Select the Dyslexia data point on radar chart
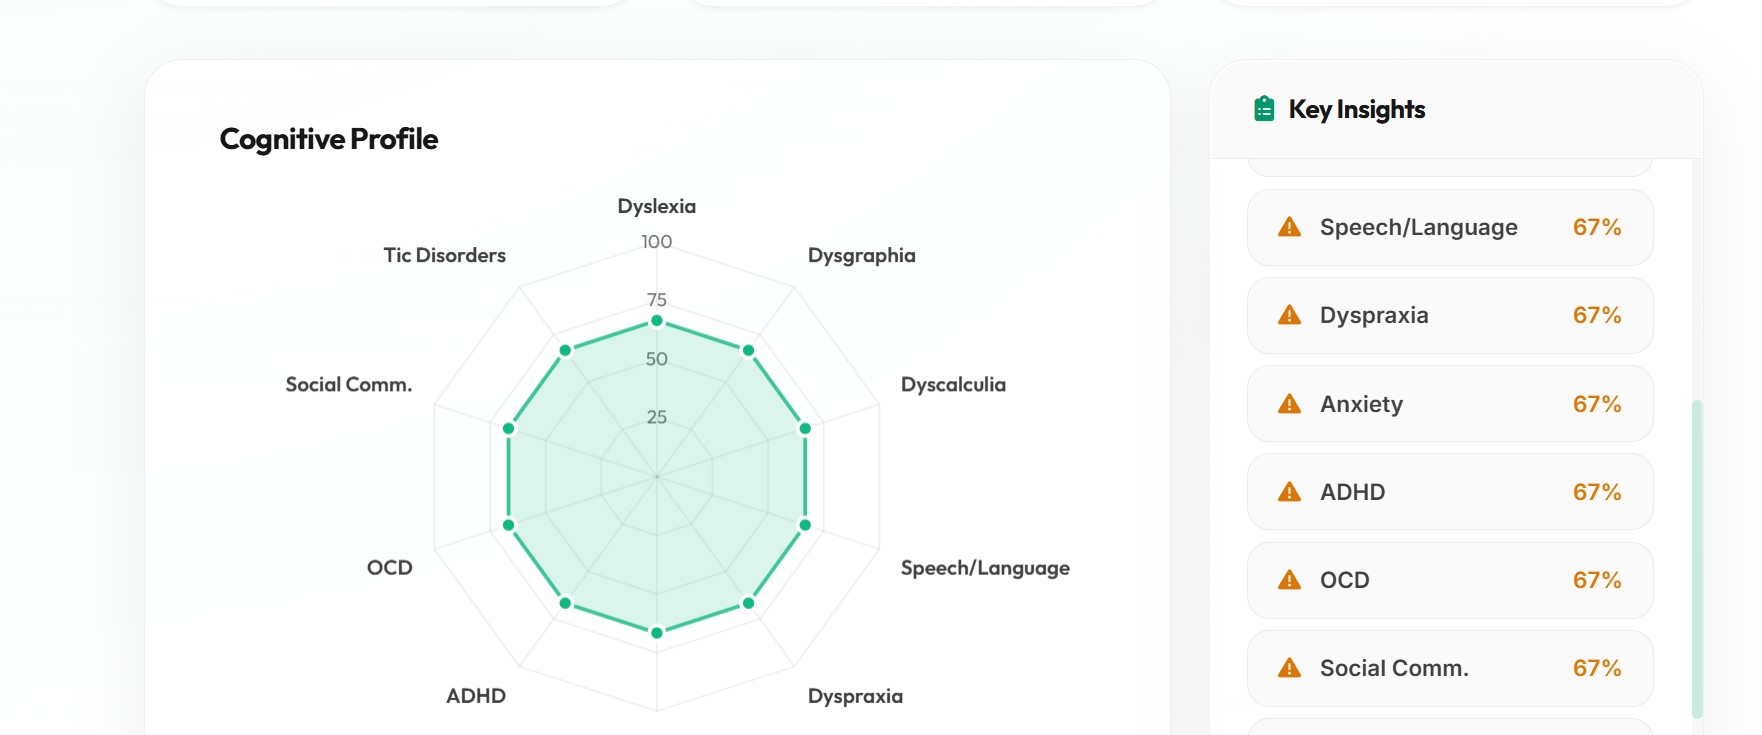Image resolution: width=1762 pixels, height=735 pixels. pos(657,321)
